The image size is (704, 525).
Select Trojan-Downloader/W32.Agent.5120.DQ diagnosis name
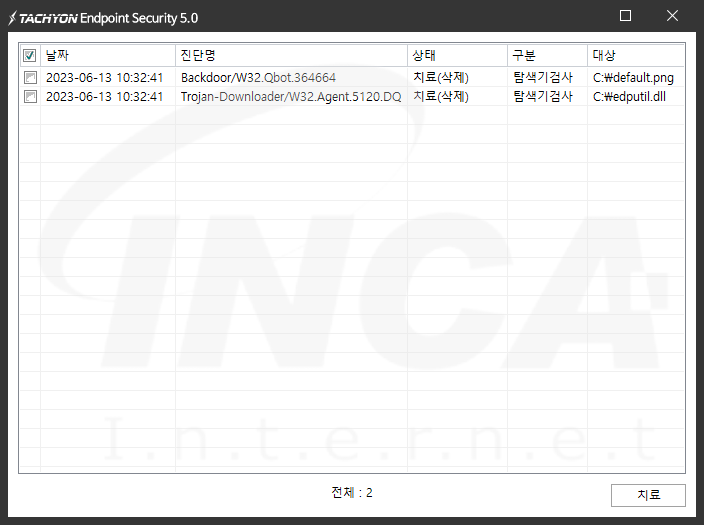click(x=291, y=97)
